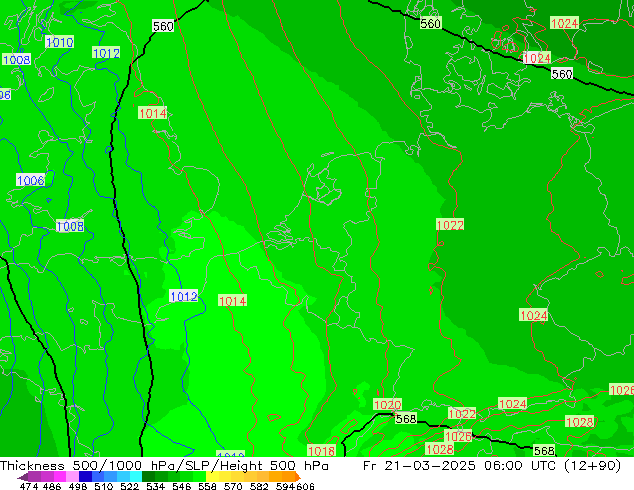Viewport: 634px width, 490px height.
Task: Click the 570 legend value
Action: point(233,486)
